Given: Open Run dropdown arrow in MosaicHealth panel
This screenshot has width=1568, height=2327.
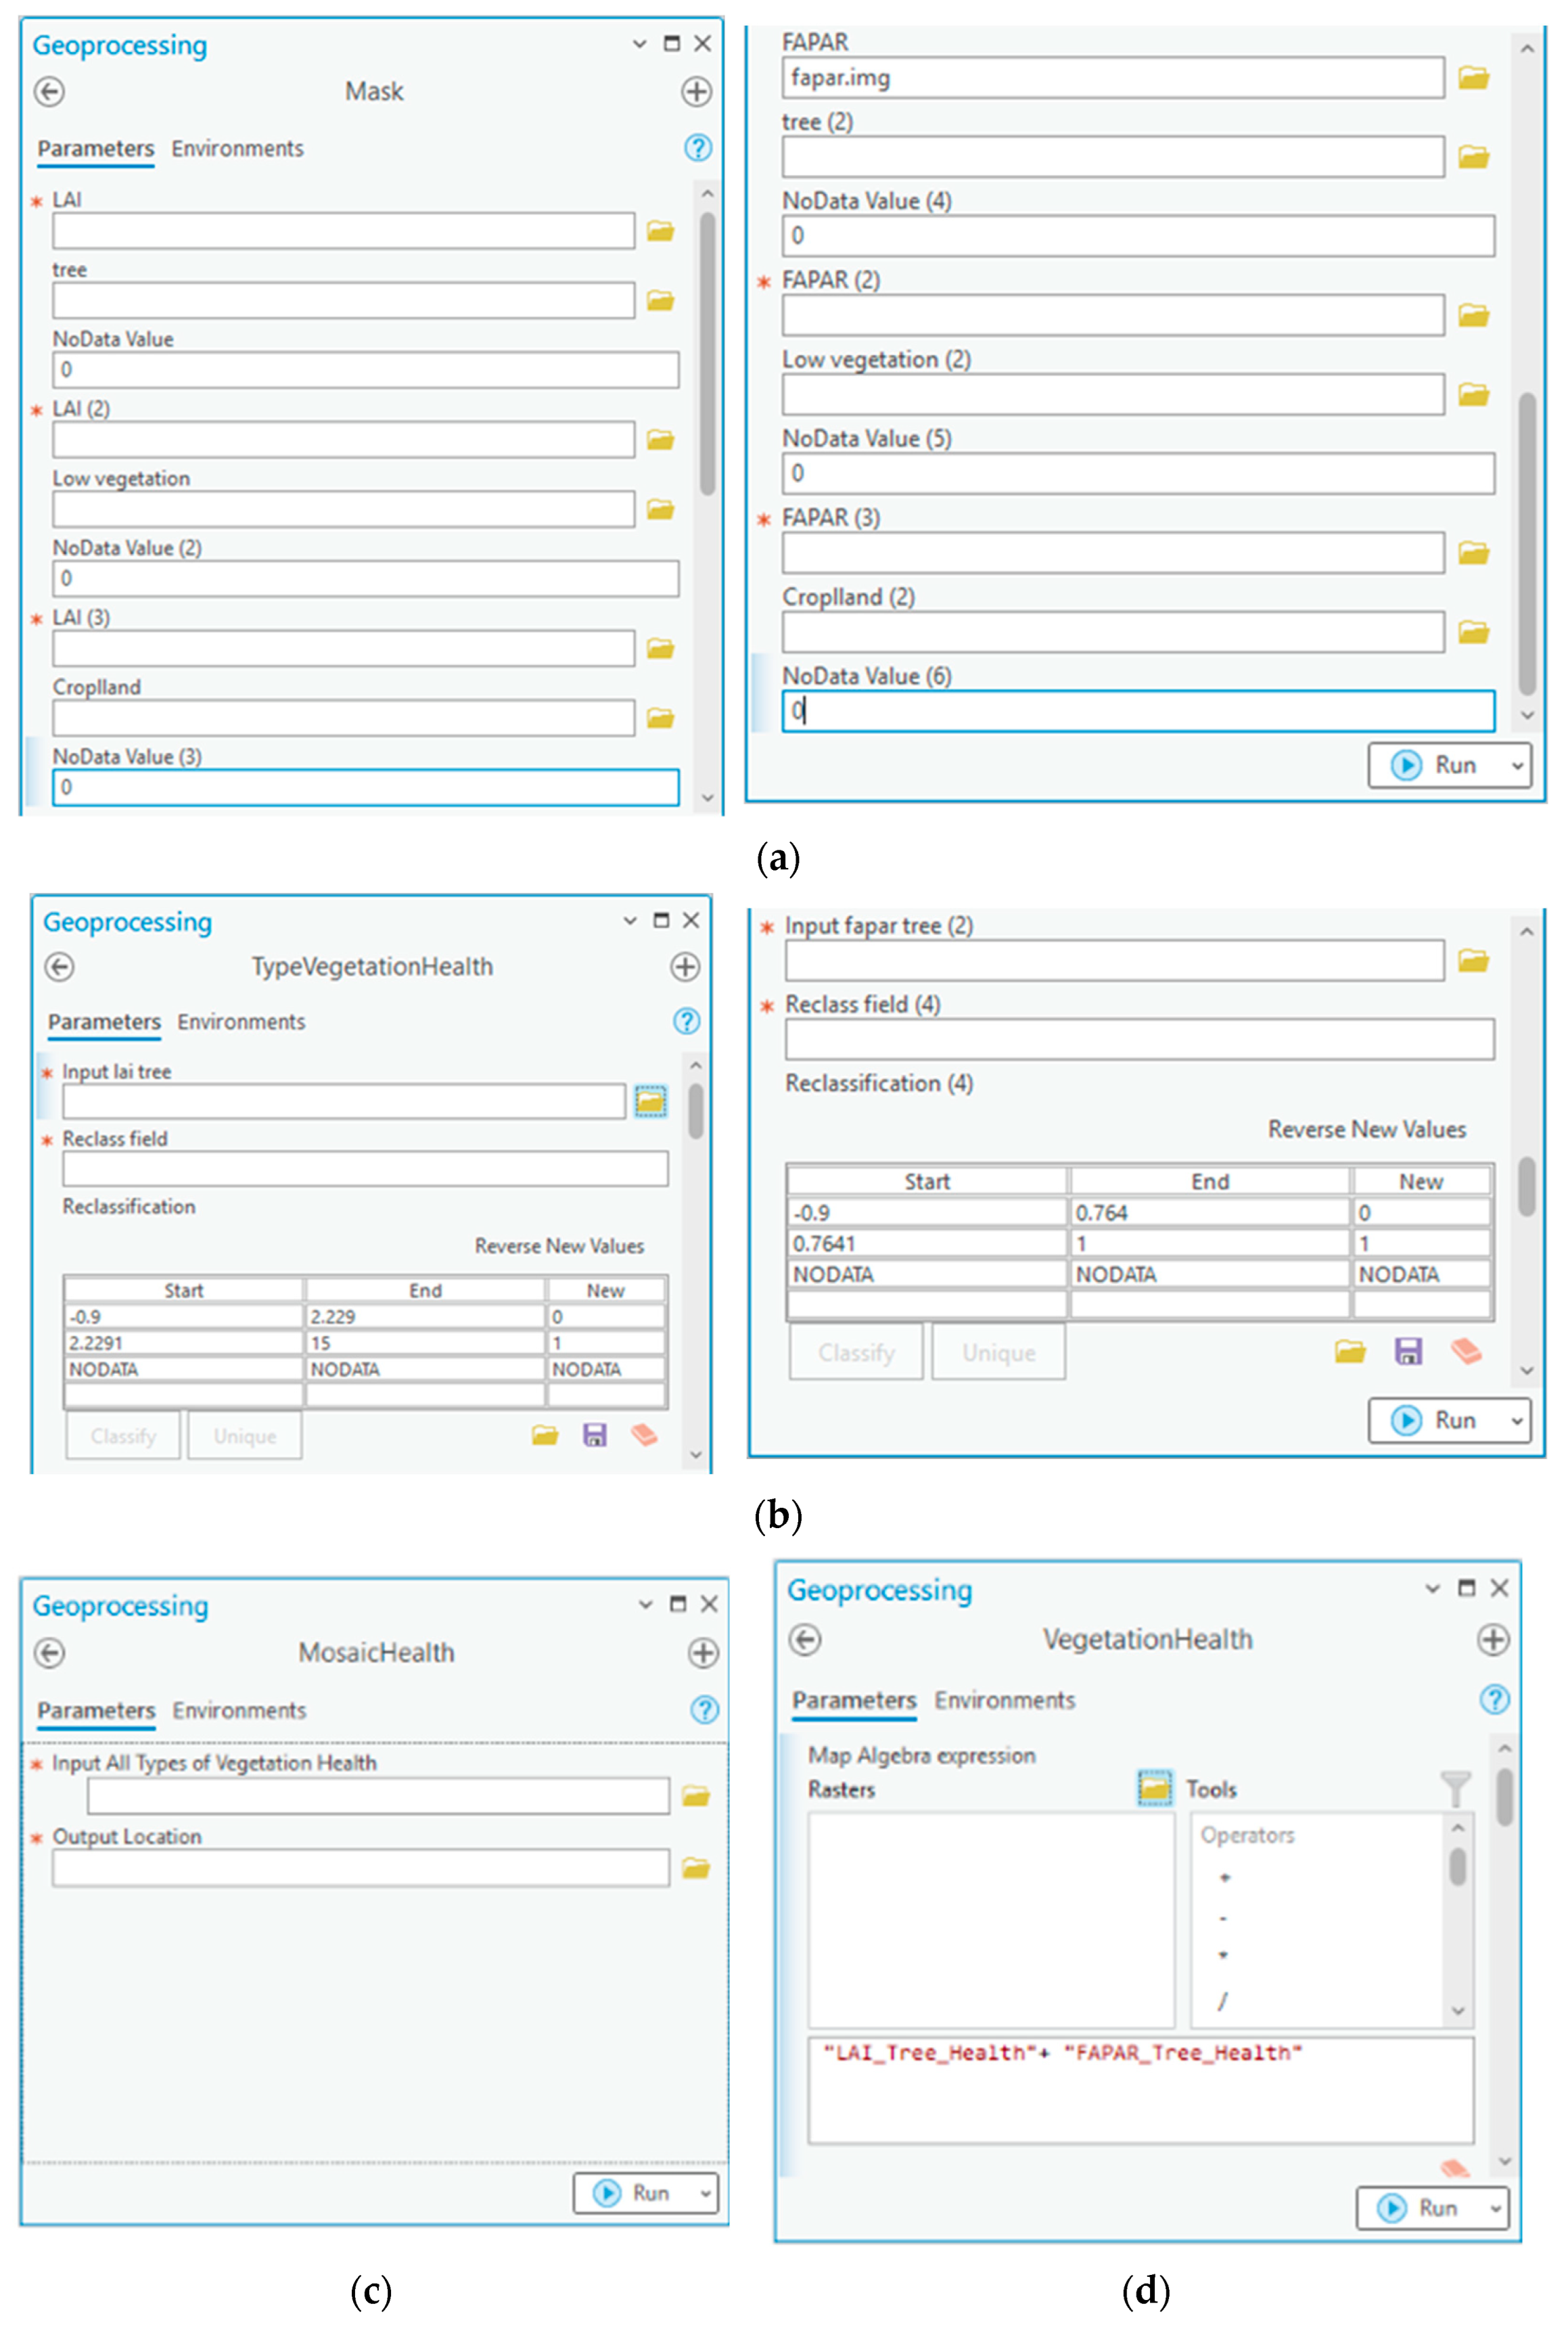Looking at the screenshot, I should click(x=705, y=2193).
